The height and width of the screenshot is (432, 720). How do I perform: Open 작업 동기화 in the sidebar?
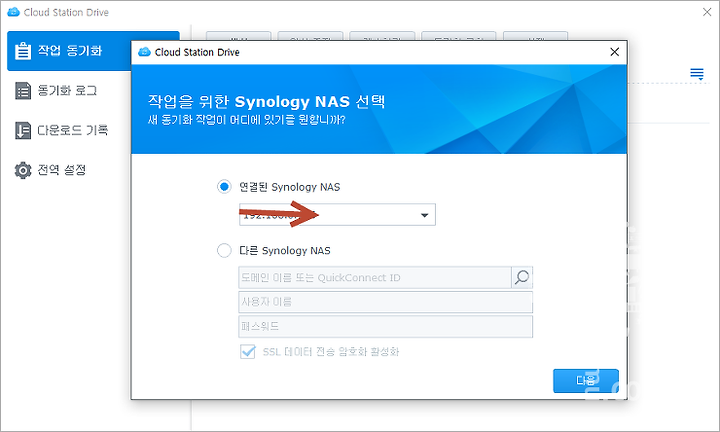(93, 51)
